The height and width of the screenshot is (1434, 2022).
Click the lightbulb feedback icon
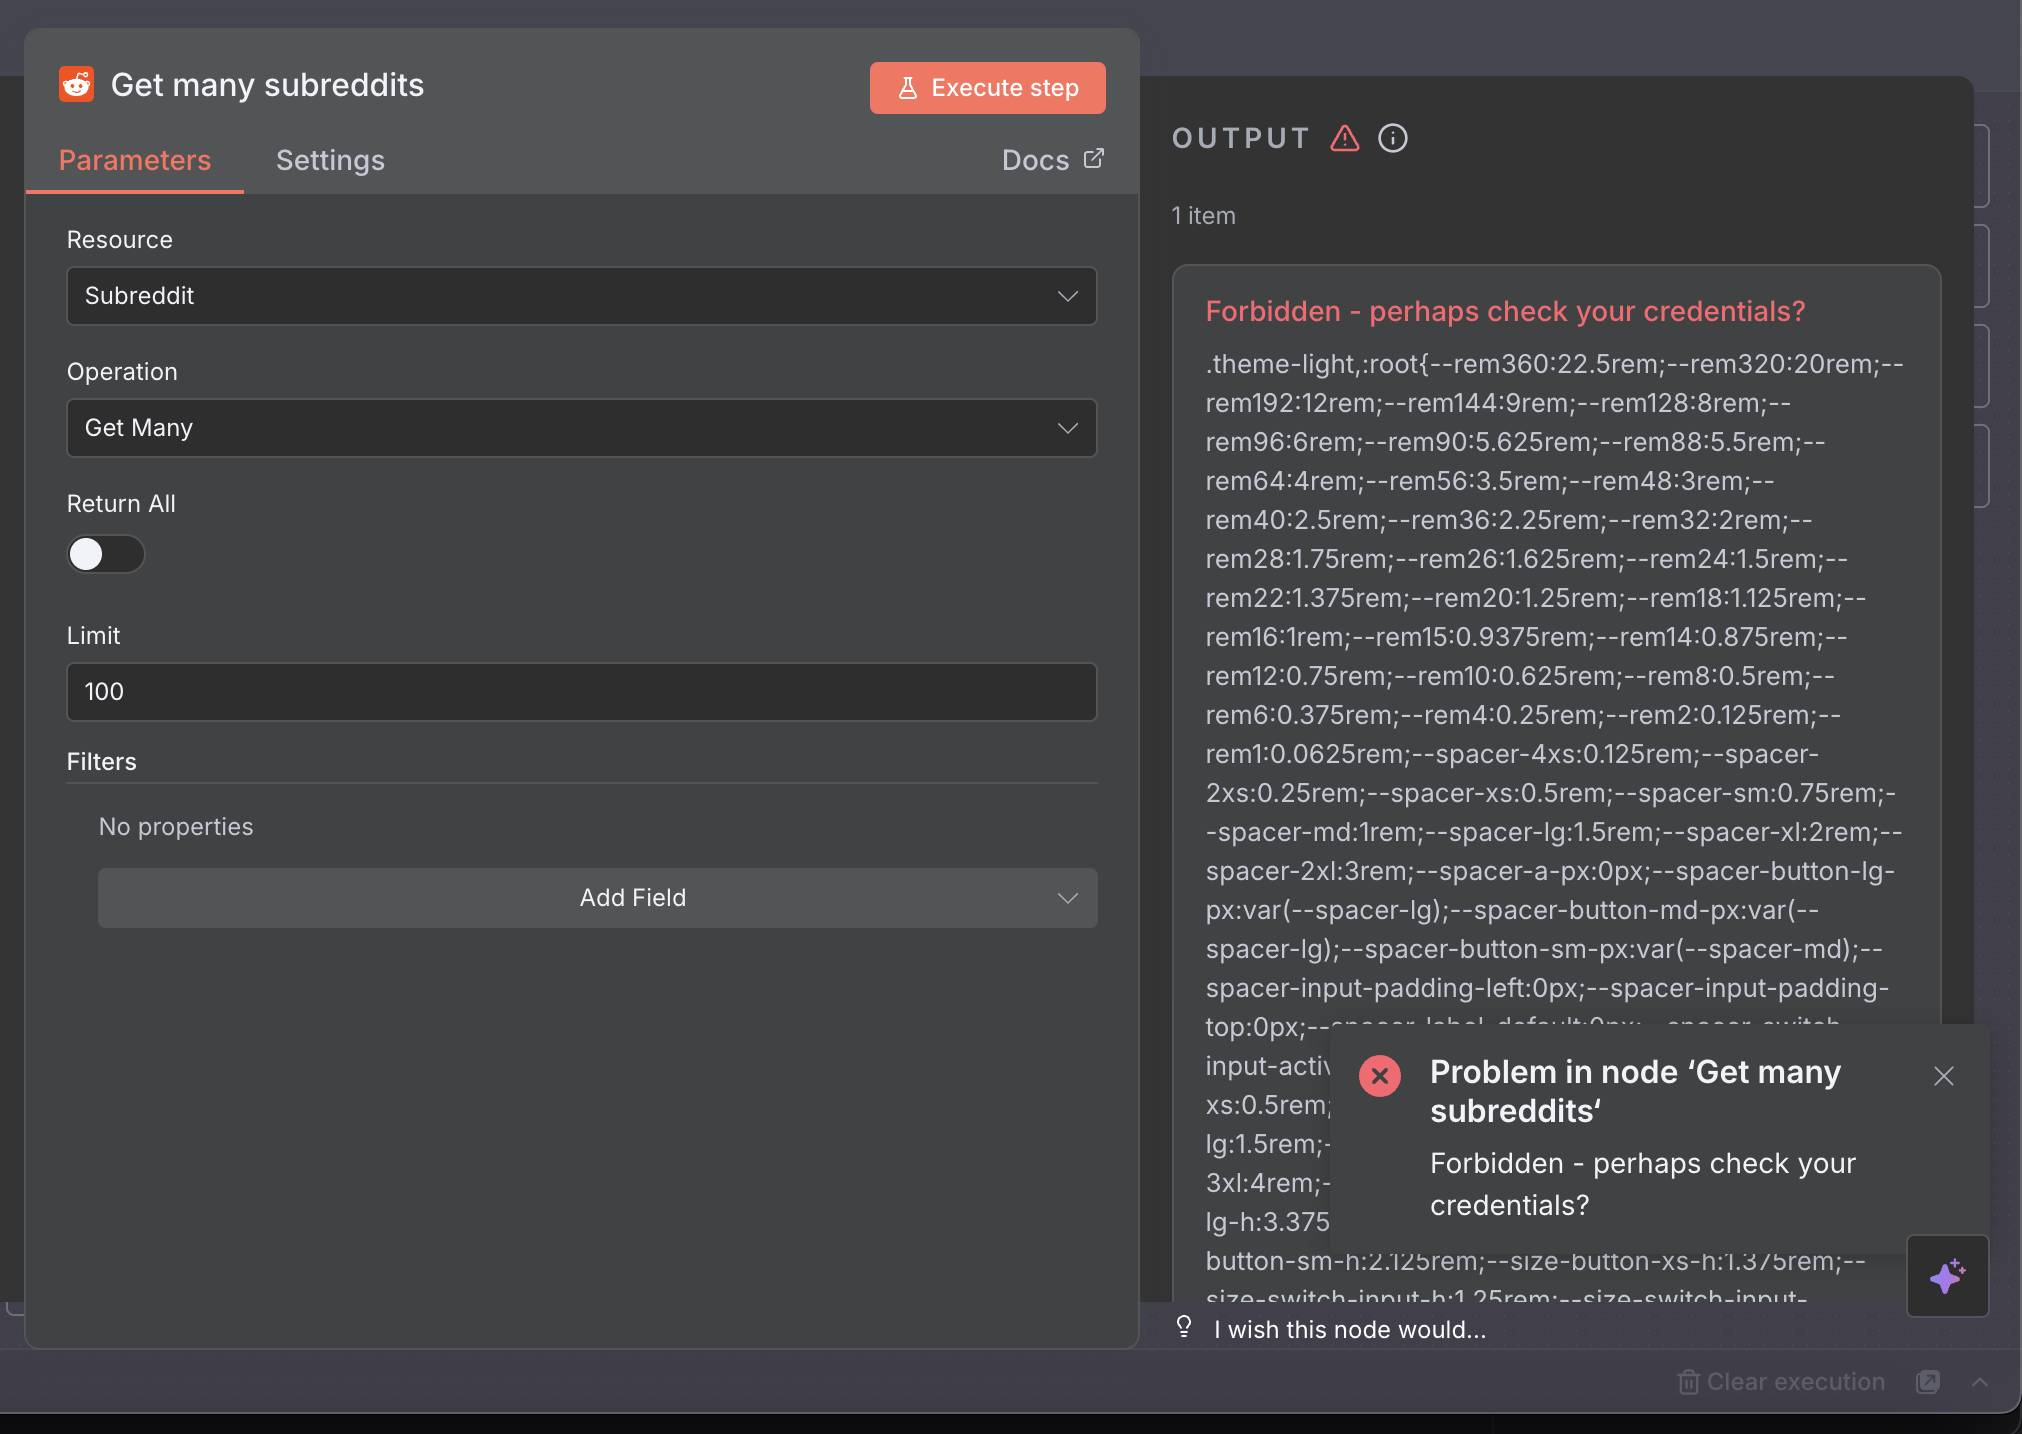1184,1328
